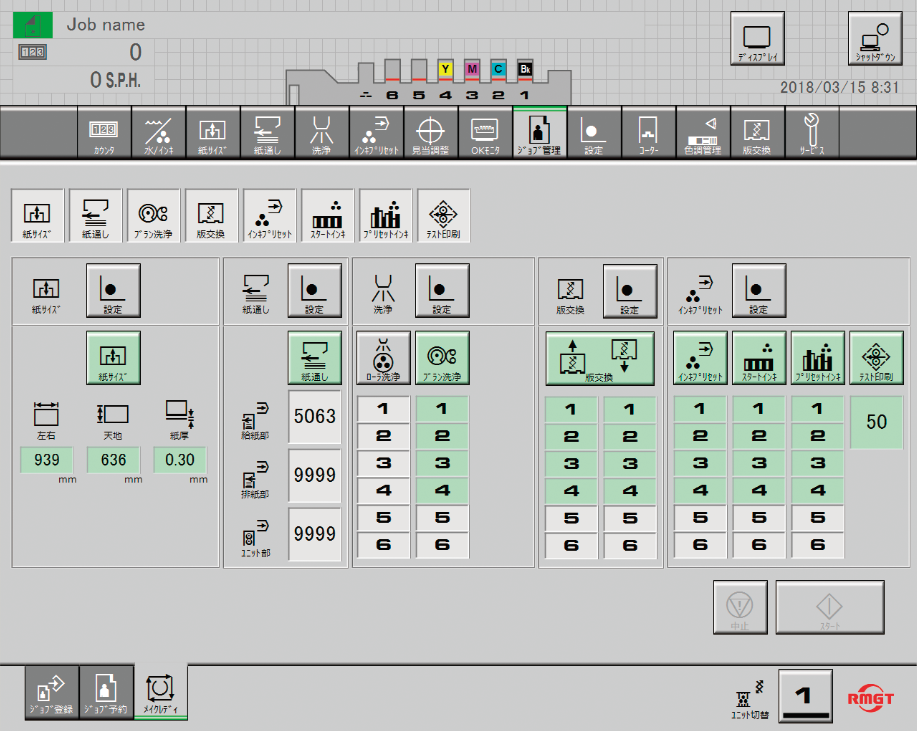This screenshot has width=917, height=732.
Task: Switch to the ジョブ登録 bottom tab
Action: pyautogui.click(x=51, y=689)
